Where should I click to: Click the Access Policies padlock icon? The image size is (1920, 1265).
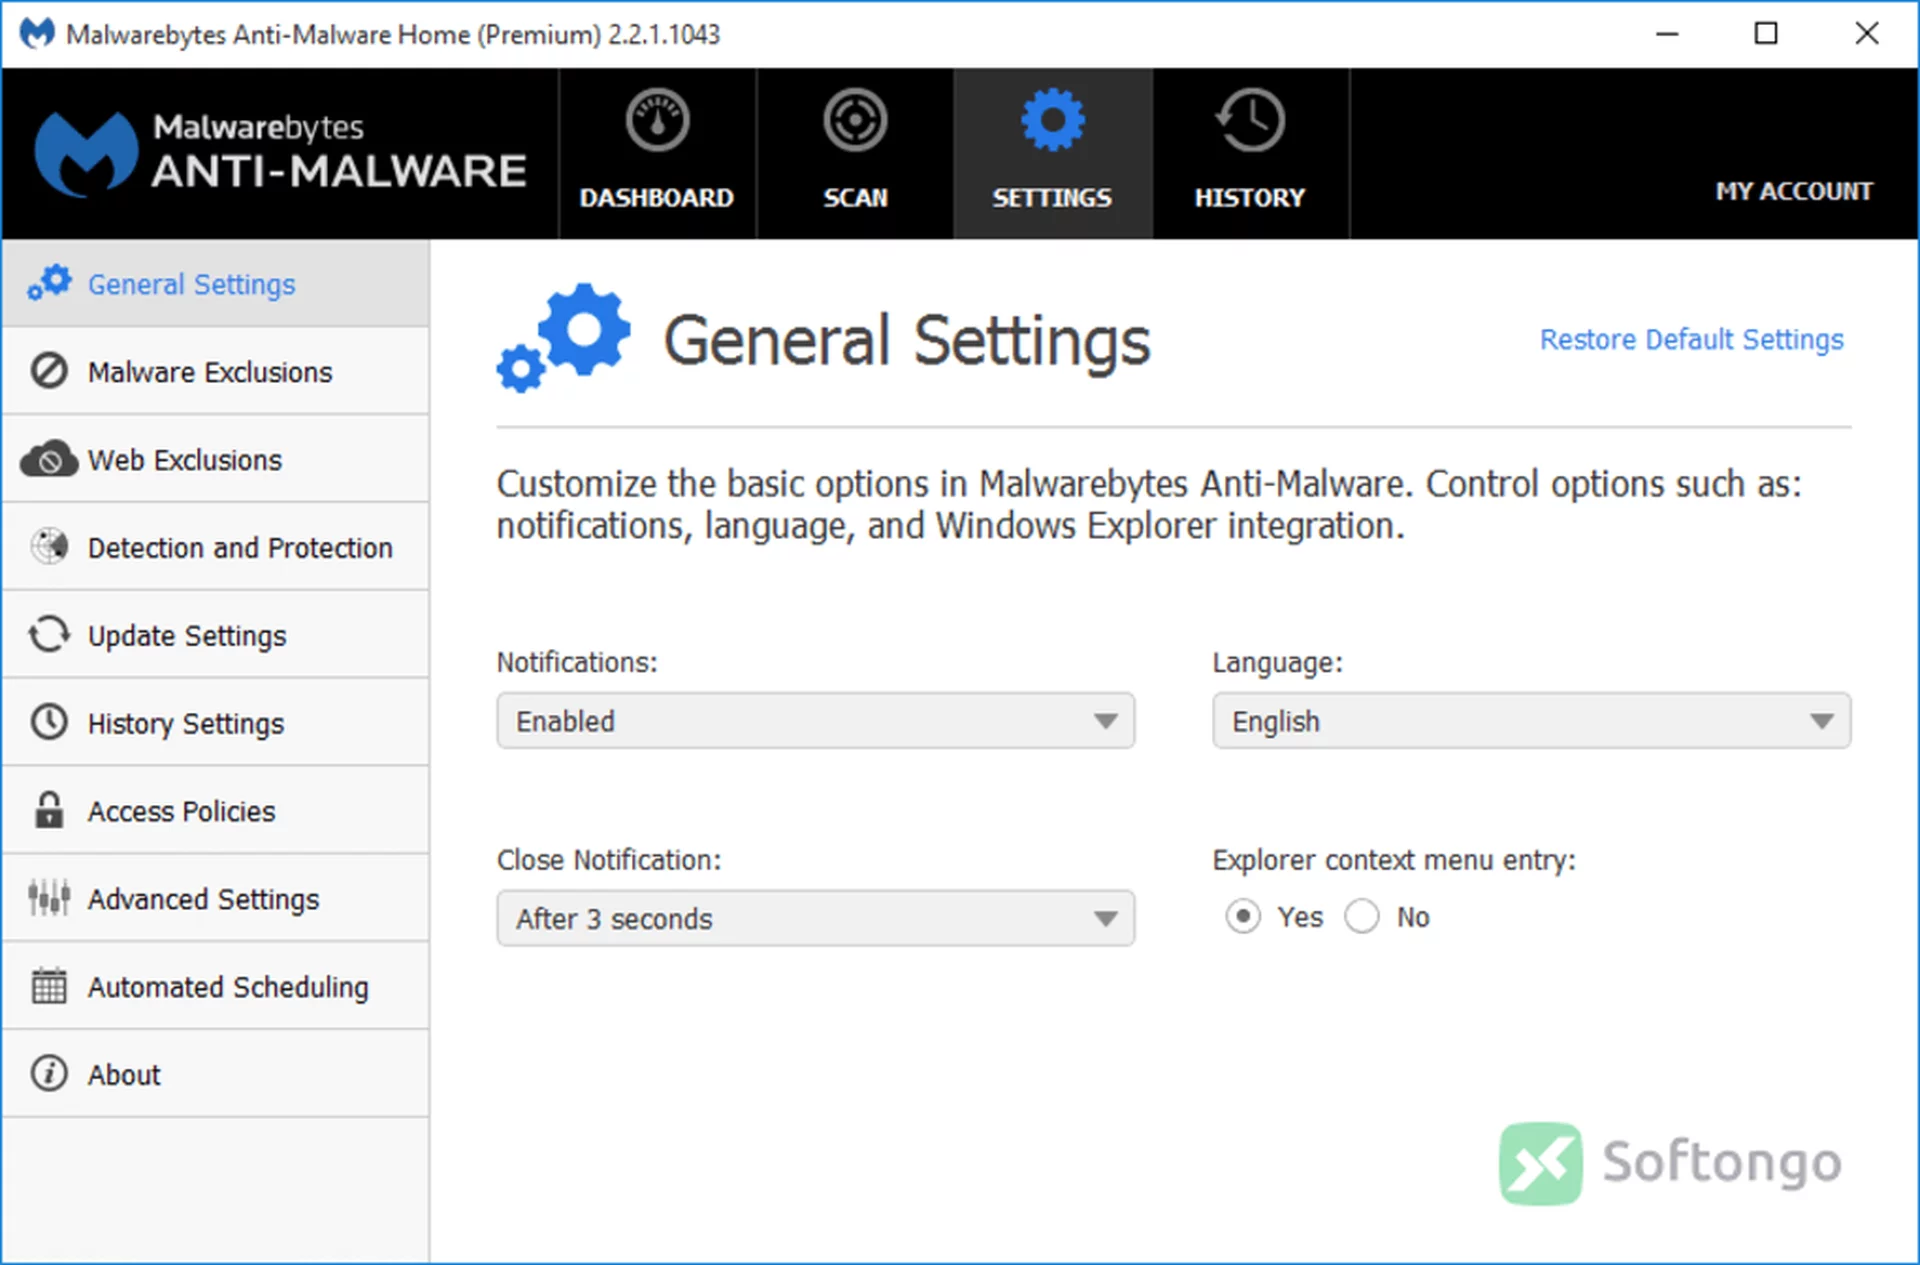49,809
